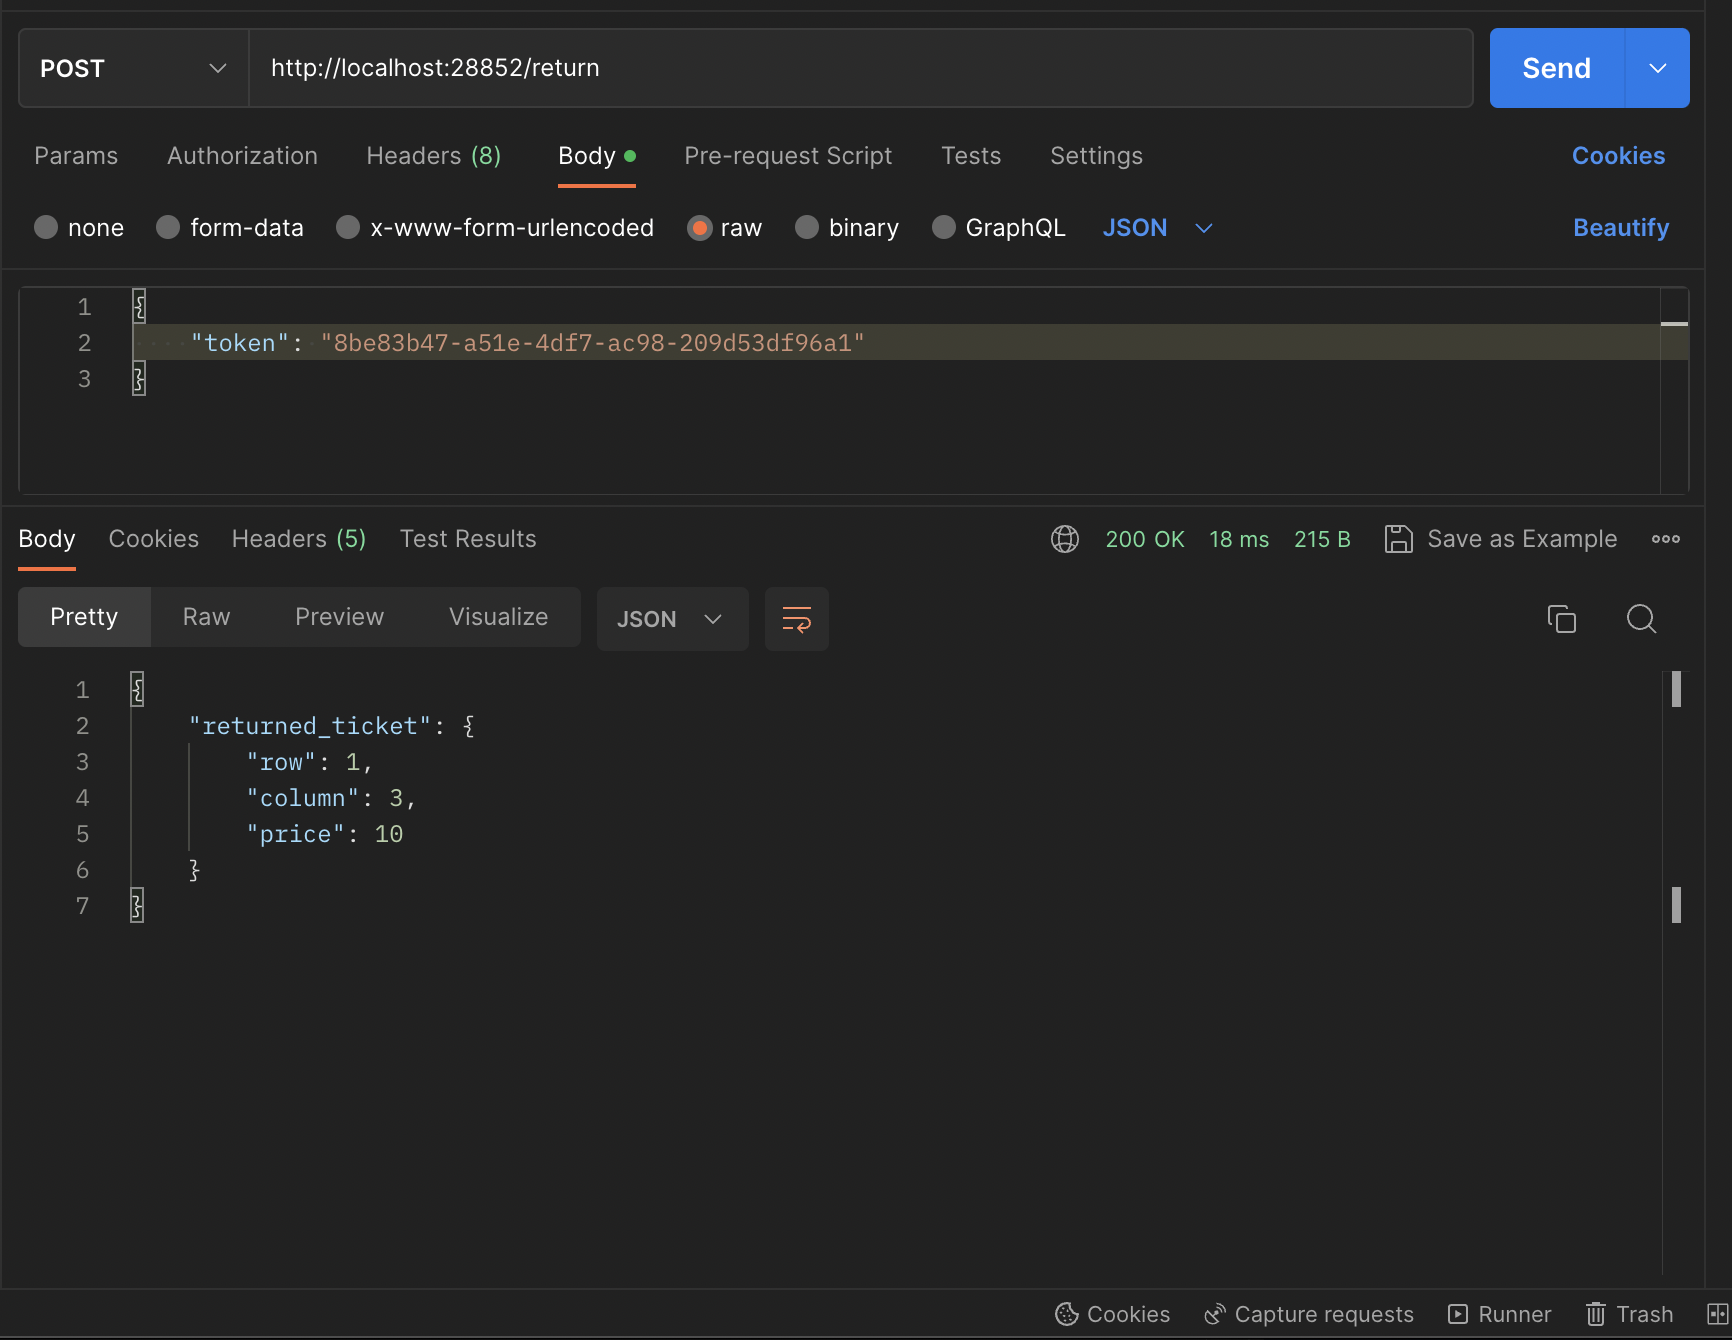Open the Test Results response tab

point(468,539)
